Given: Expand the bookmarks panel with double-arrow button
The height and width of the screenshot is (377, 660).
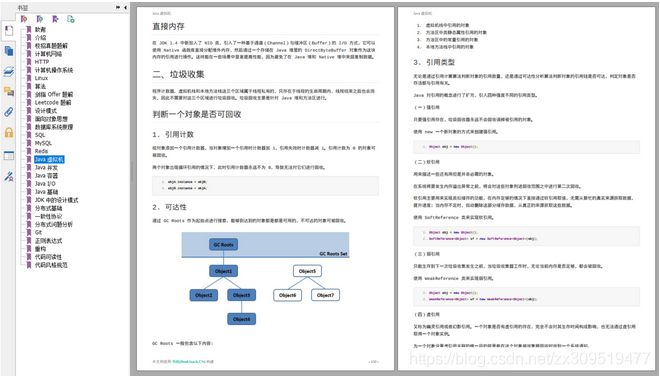Looking at the screenshot, I should (118, 7).
